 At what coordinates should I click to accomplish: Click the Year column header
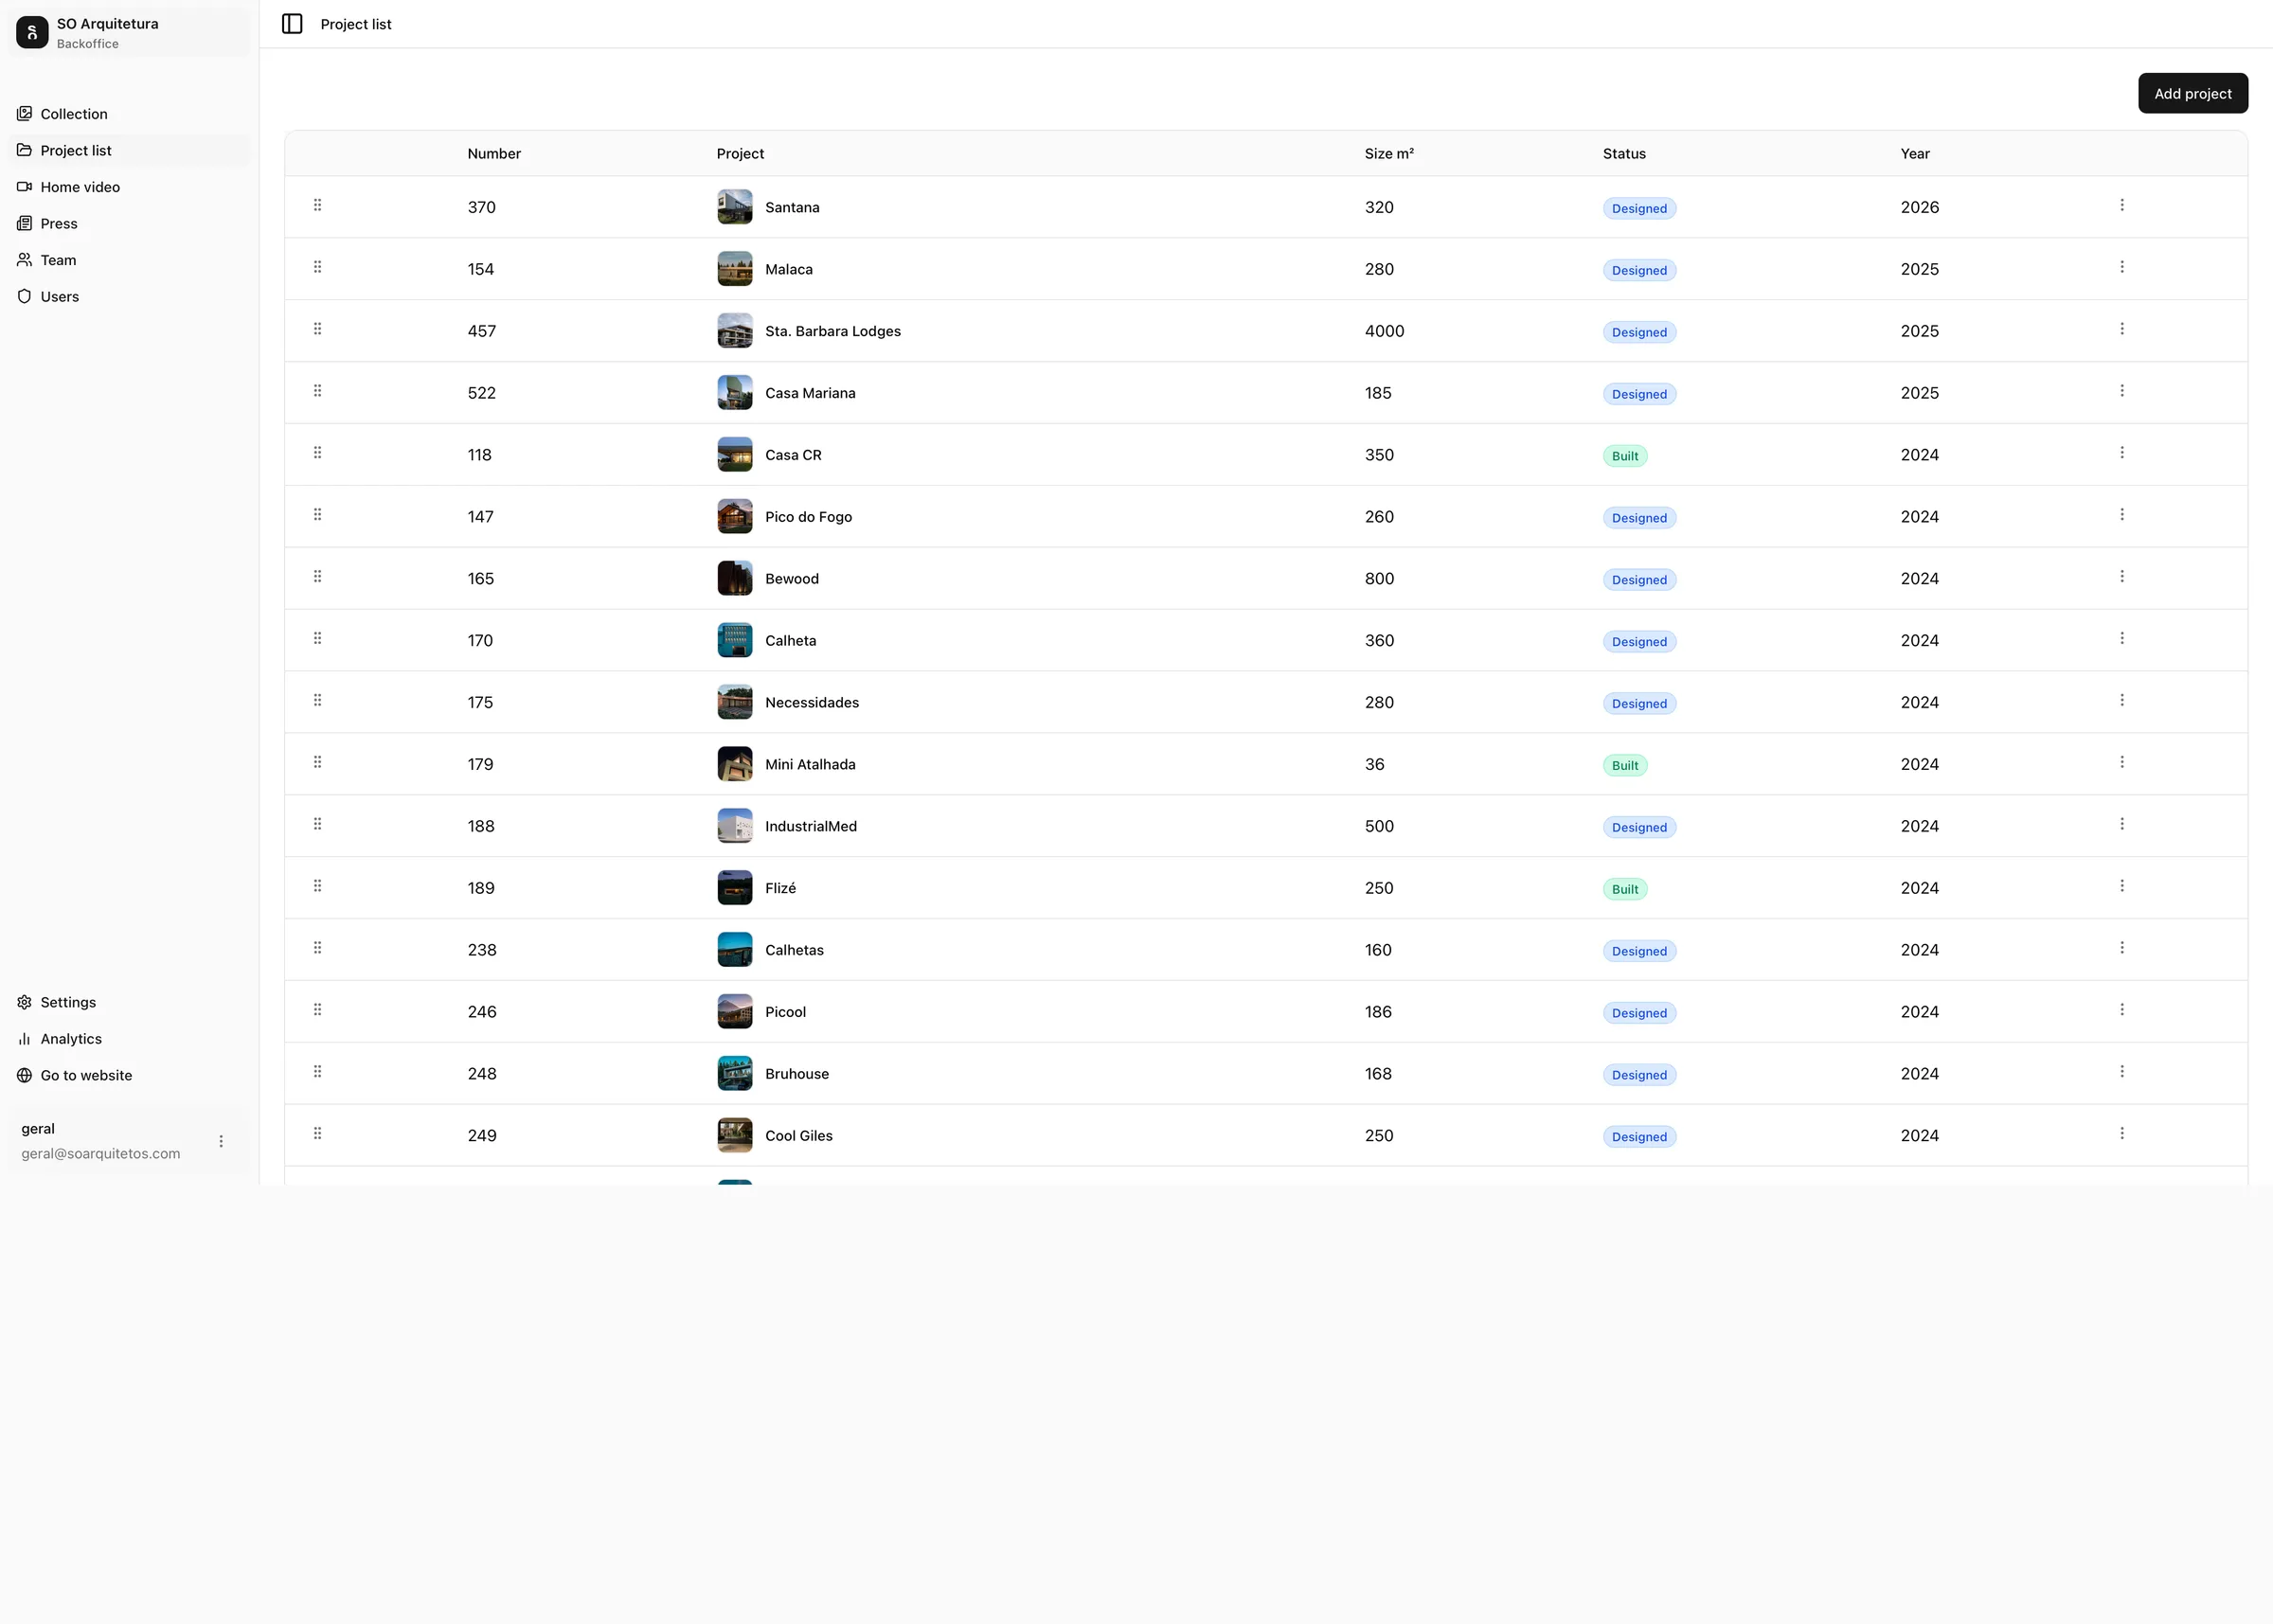click(x=1915, y=153)
